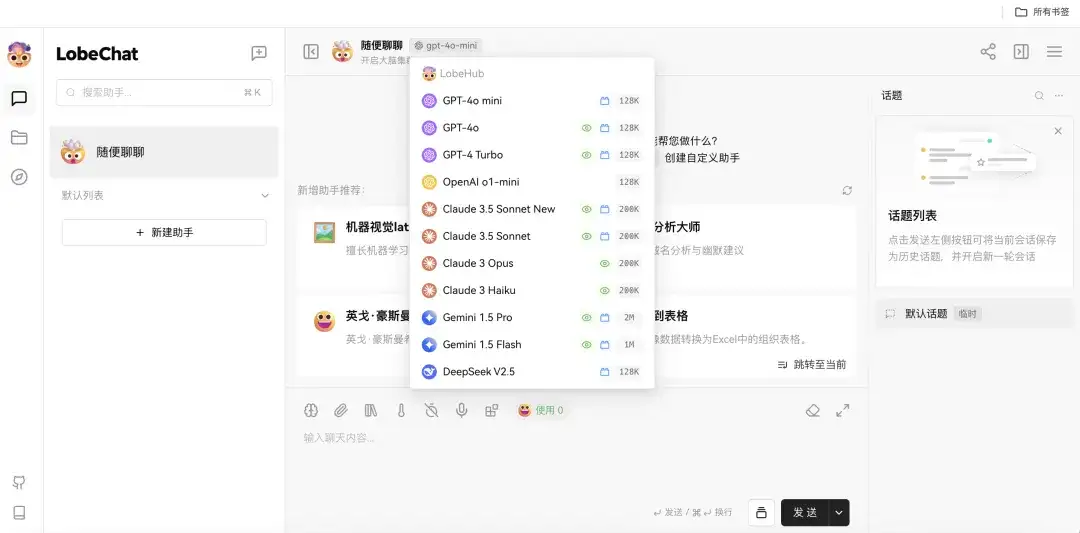Open the knowledge base library icon

(x=371, y=410)
